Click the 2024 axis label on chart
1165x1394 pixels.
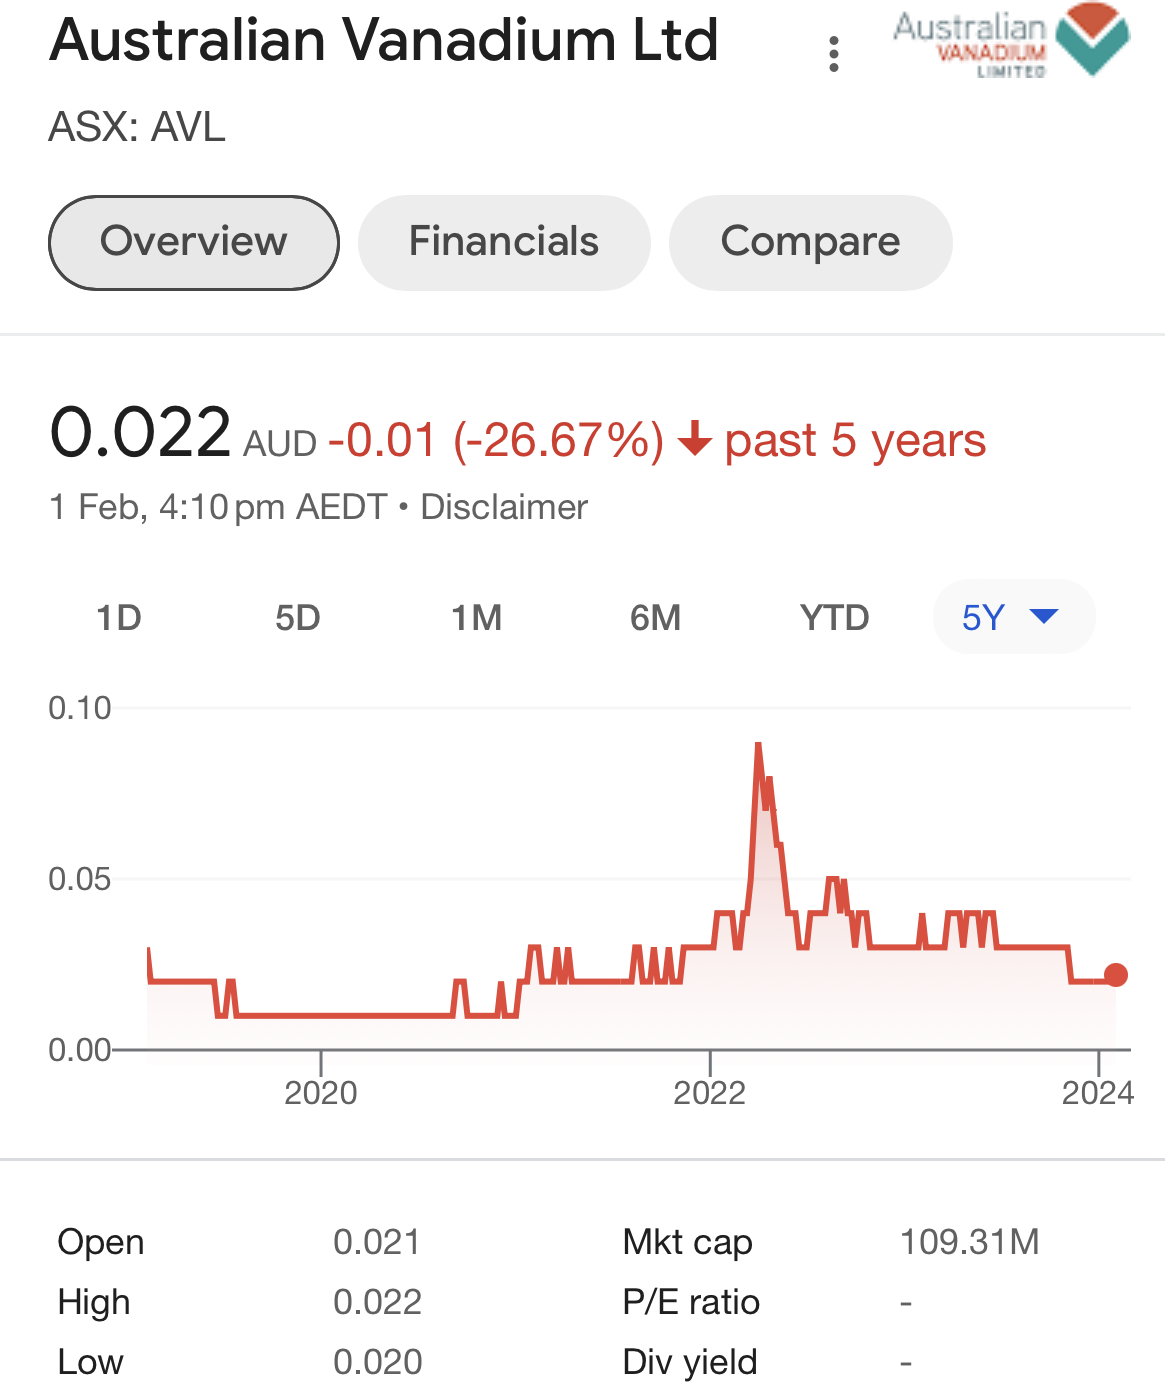[x=1098, y=1093]
